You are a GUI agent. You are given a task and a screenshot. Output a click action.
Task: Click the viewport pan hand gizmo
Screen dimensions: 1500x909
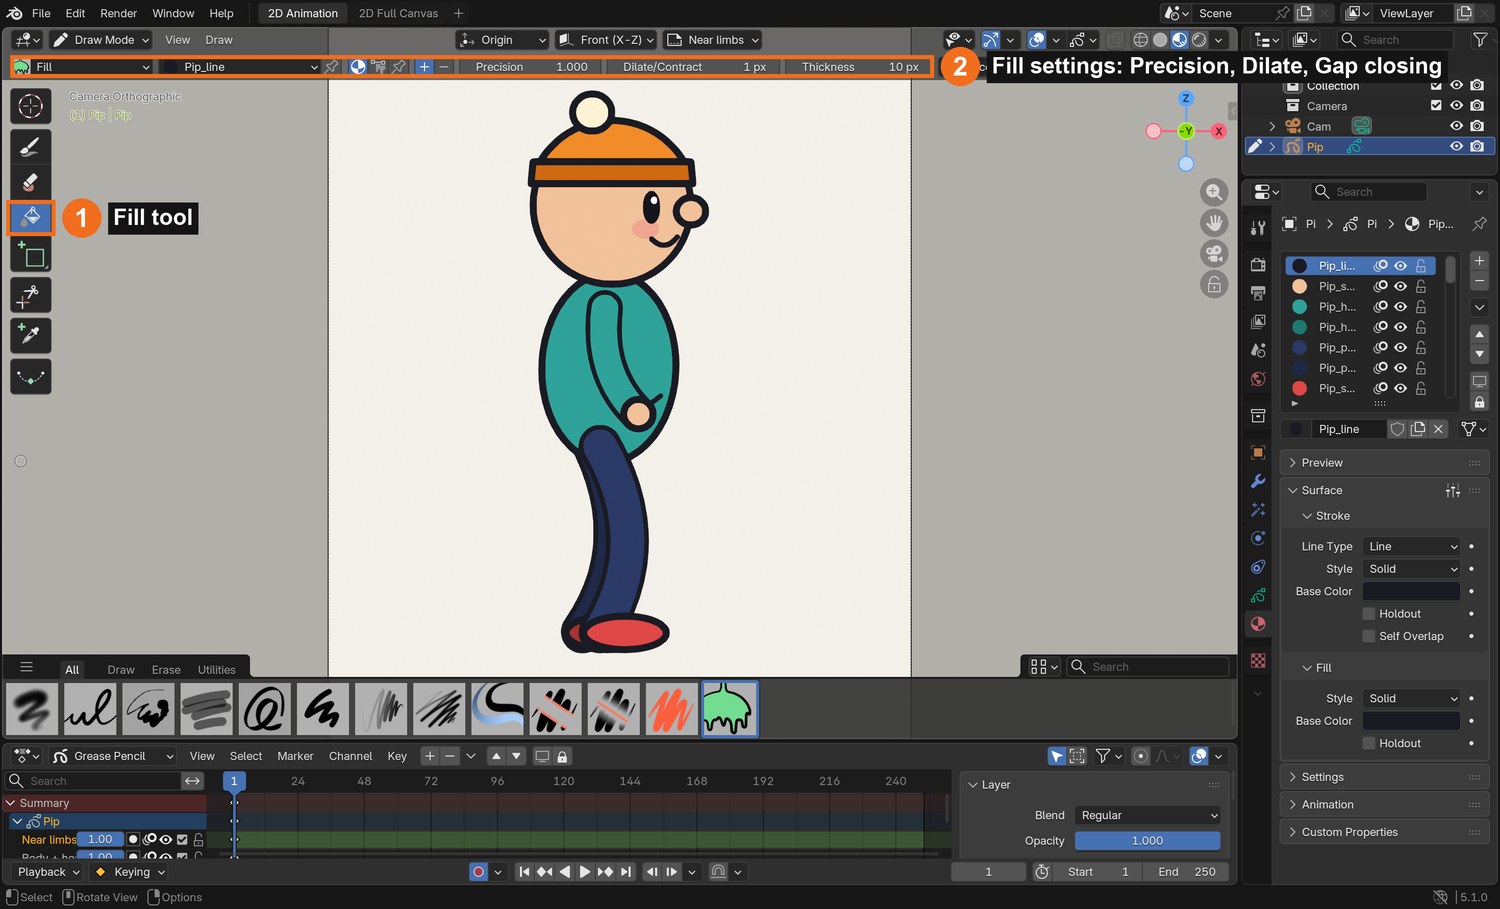click(x=1214, y=222)
